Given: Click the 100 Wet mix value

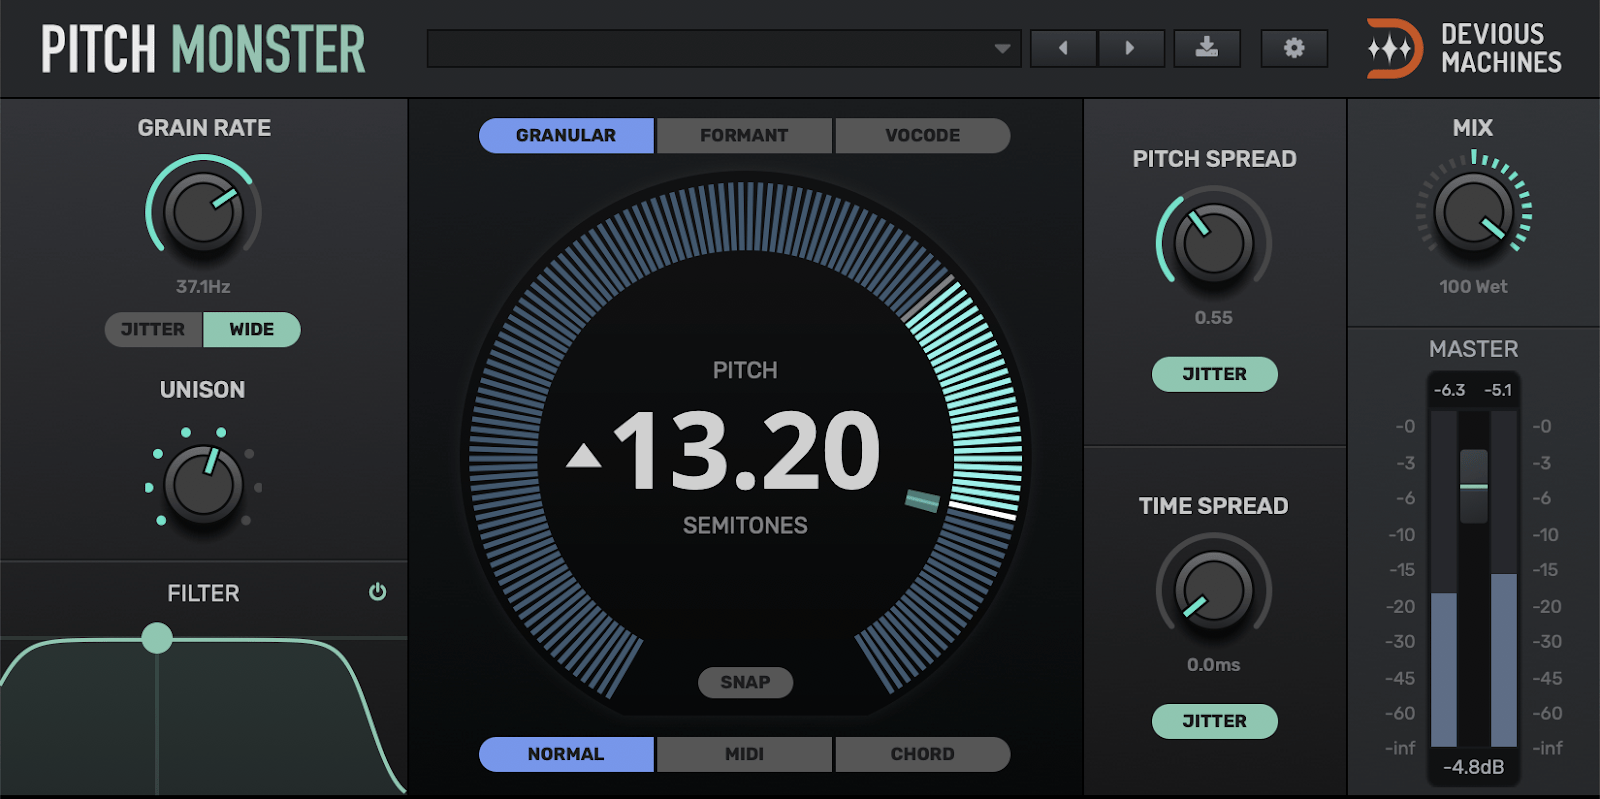Looking at the screenshot, I should (x=1474, y=287).
